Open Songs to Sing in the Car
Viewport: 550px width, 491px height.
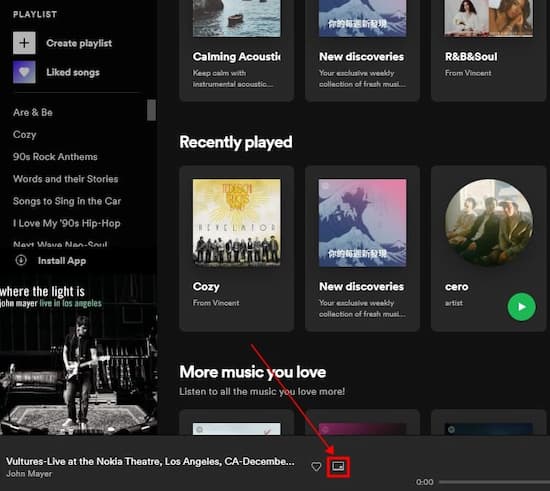[67, 201]
